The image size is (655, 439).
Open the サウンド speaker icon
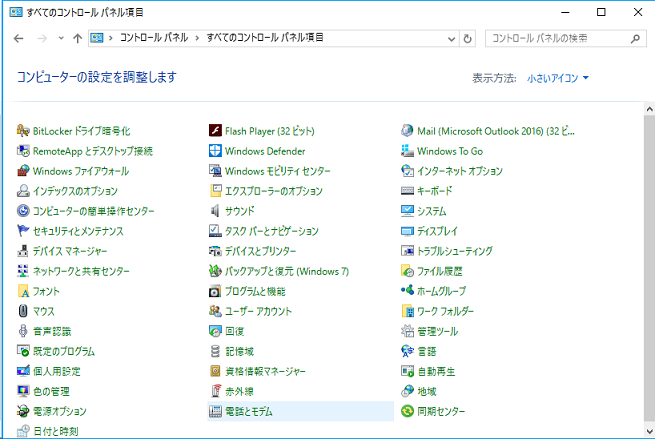(215, 211)
